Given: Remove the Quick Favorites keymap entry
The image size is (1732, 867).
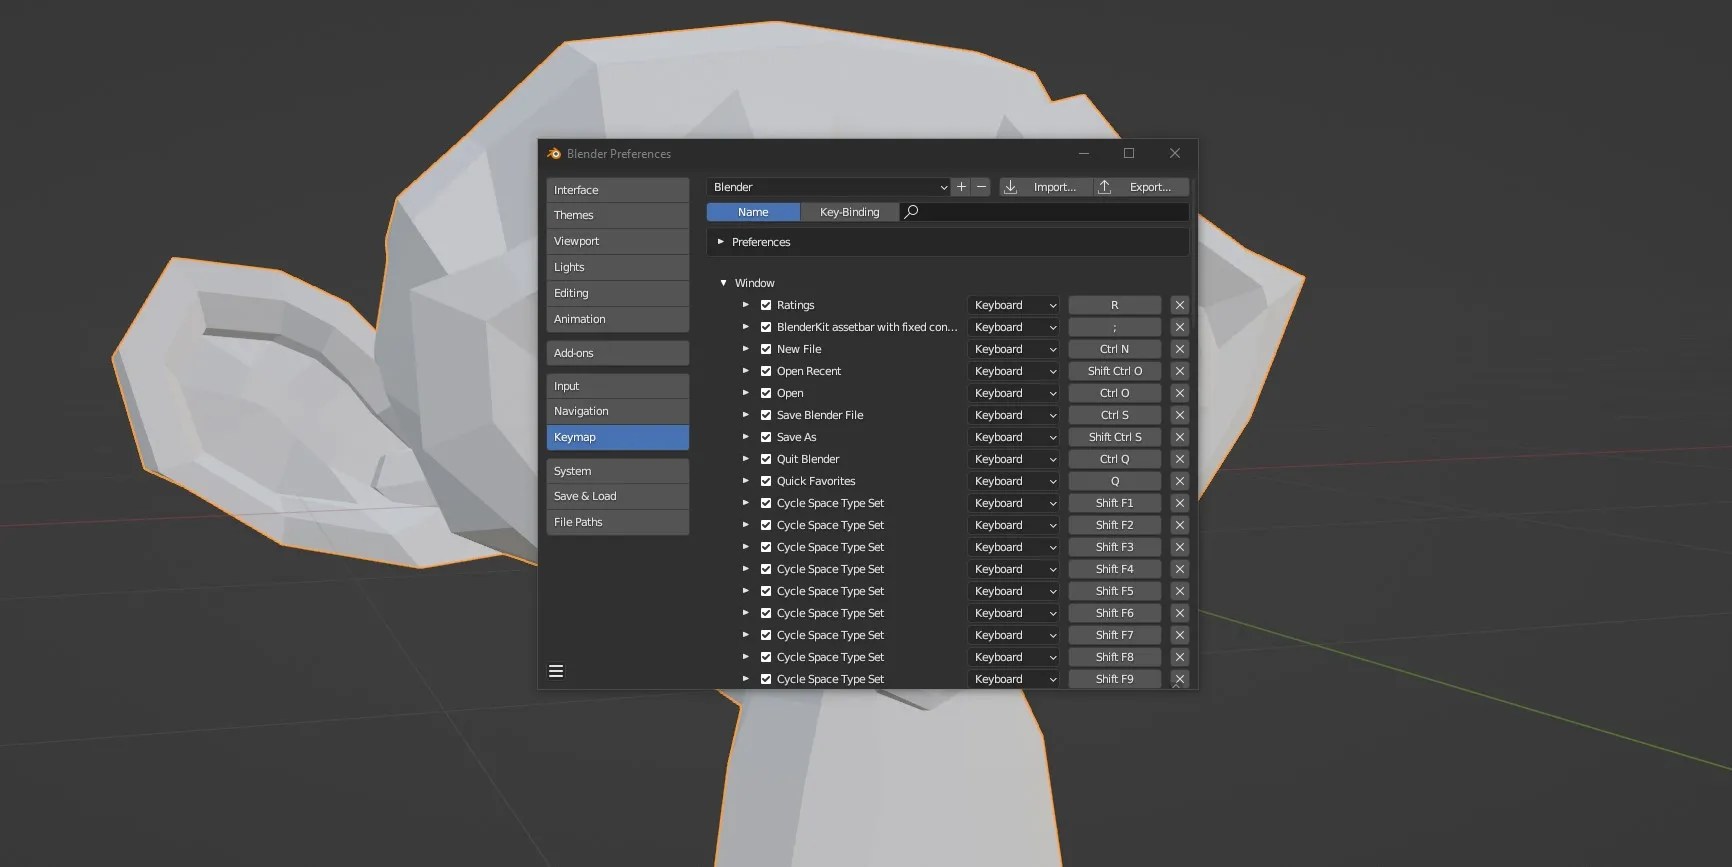Looking at the screenshot, I should [1179, 481].
